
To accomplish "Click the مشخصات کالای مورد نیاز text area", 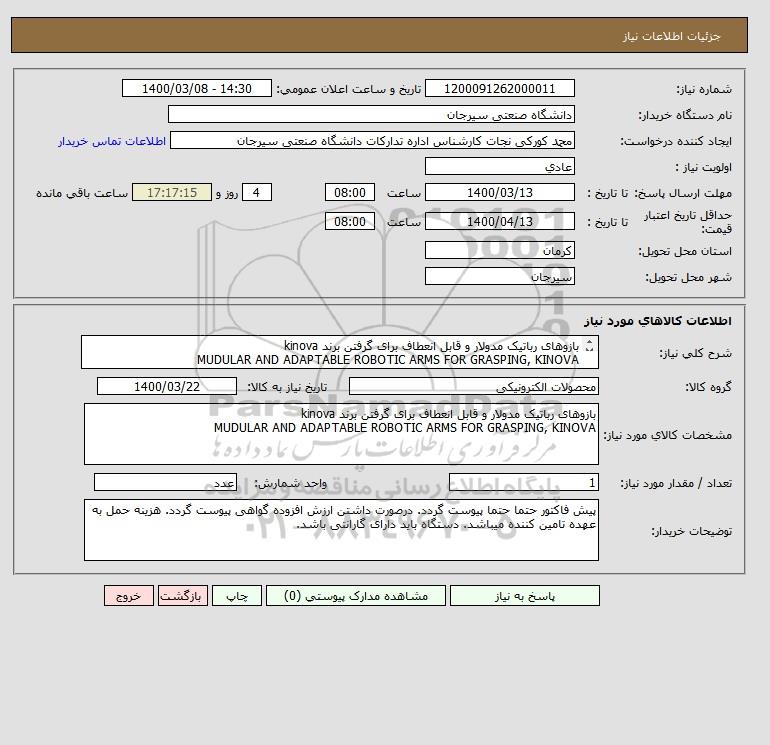I will tap(341, 434).
